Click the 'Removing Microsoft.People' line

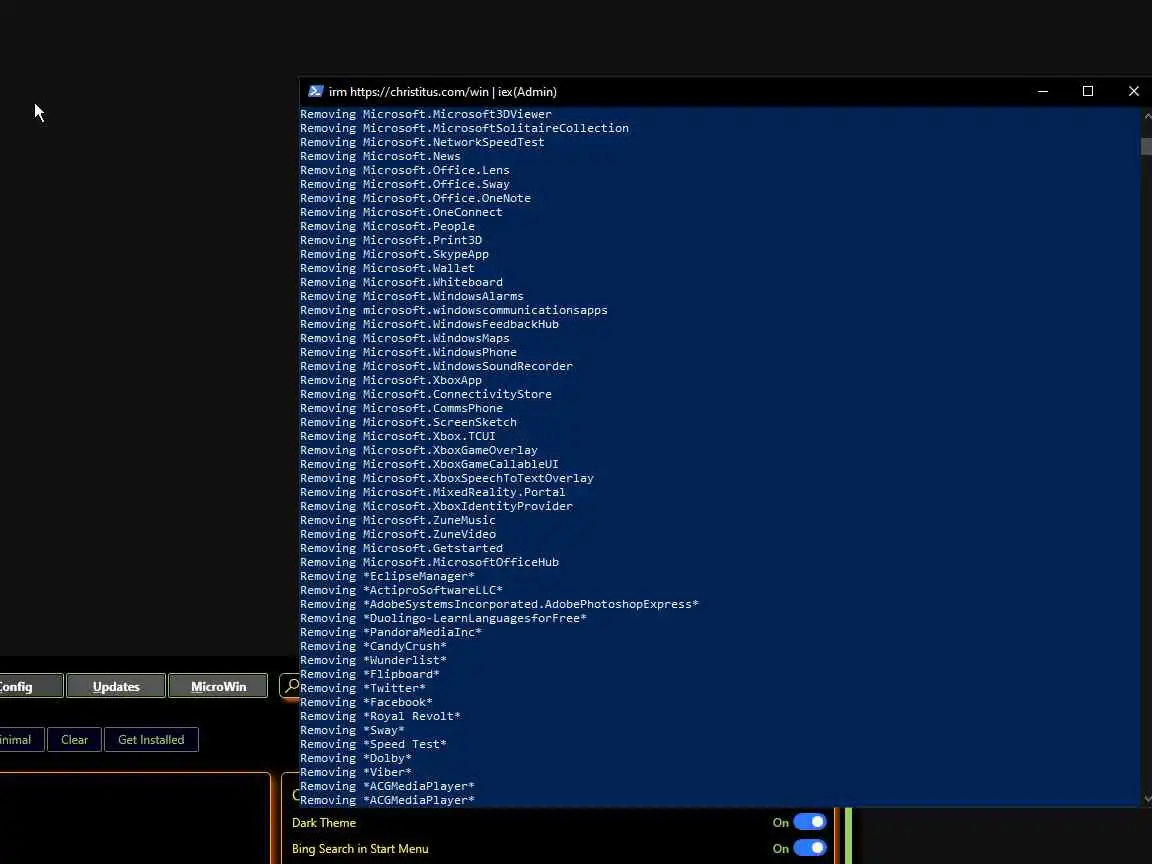(387, 226)
